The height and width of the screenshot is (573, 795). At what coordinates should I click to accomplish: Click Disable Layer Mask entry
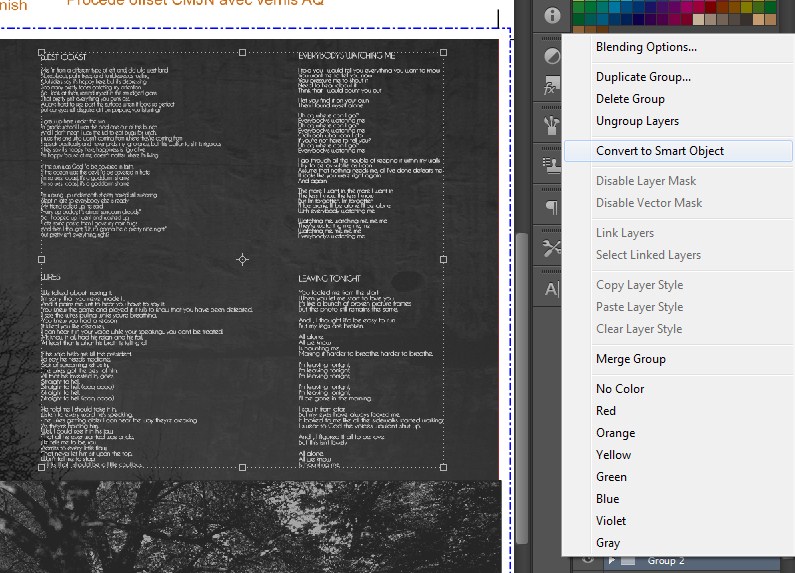646,181
